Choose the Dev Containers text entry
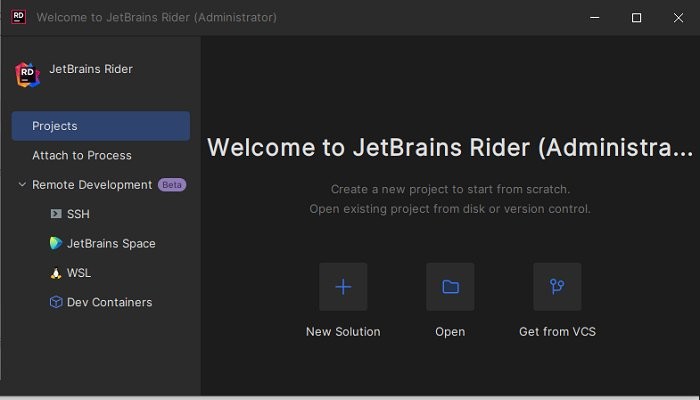This screenshot has width=700, height=400. 109,302
